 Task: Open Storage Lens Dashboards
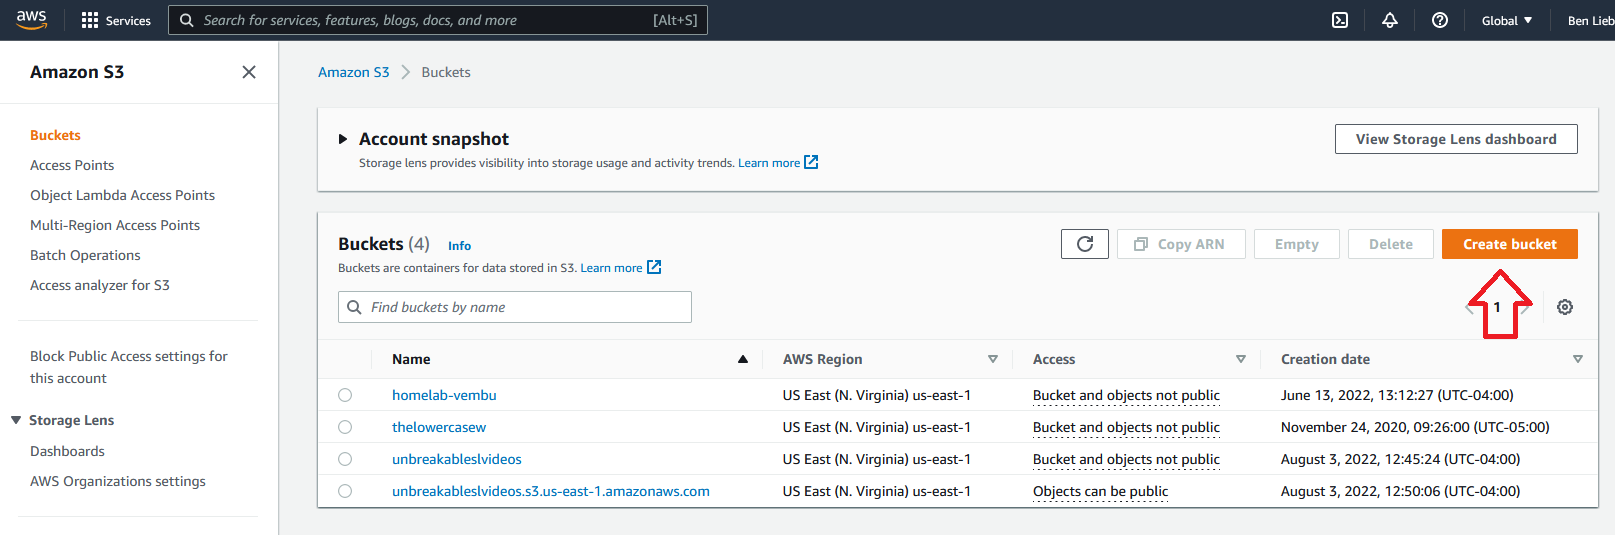67,451
